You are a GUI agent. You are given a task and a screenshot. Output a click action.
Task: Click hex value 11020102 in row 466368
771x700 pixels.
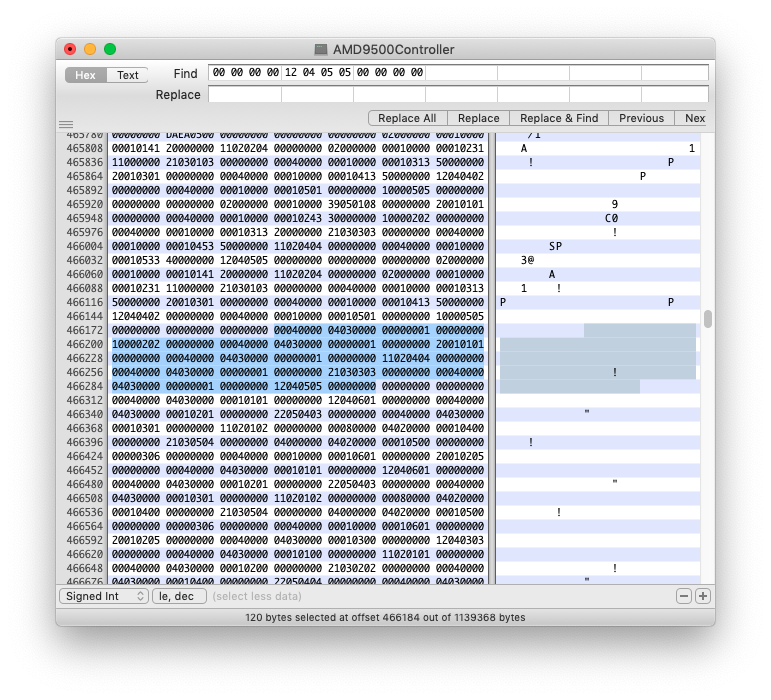(244, 428)
